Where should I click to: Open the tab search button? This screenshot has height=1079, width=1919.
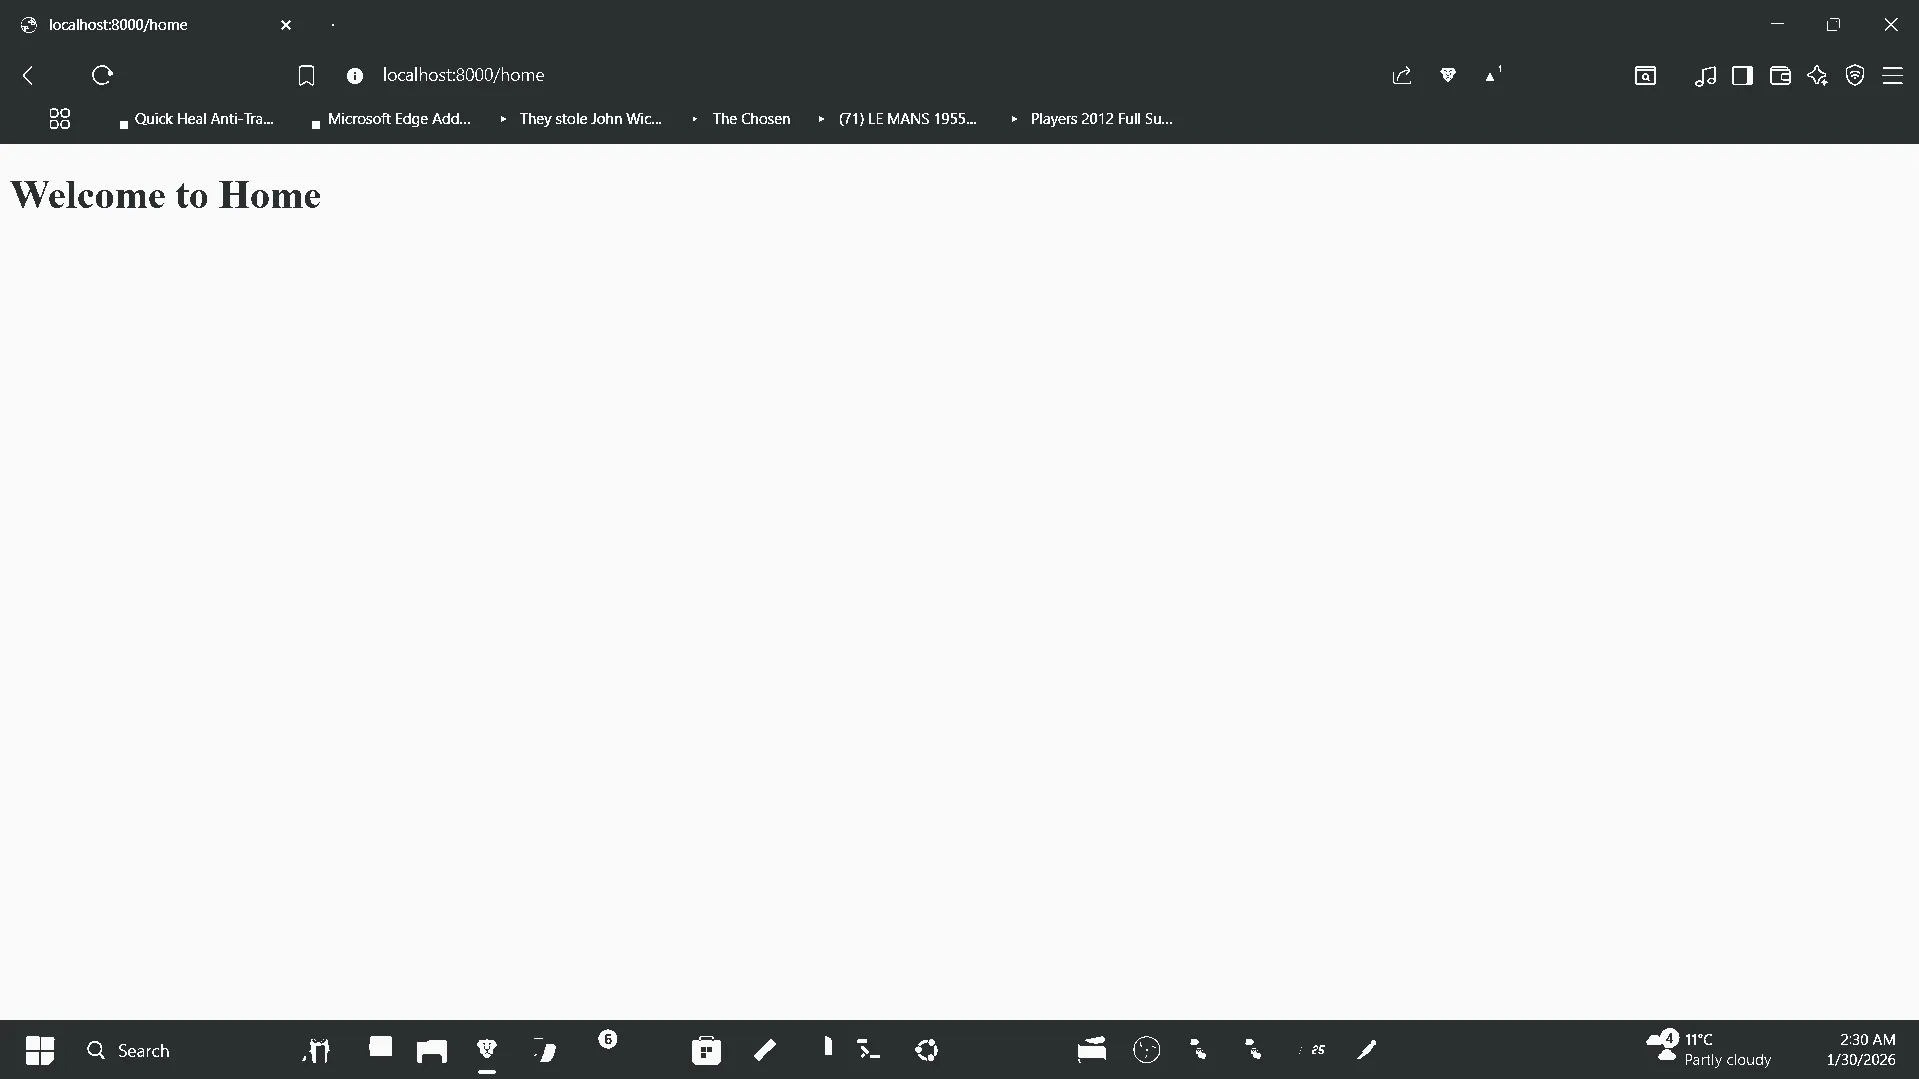point(1645,75)
